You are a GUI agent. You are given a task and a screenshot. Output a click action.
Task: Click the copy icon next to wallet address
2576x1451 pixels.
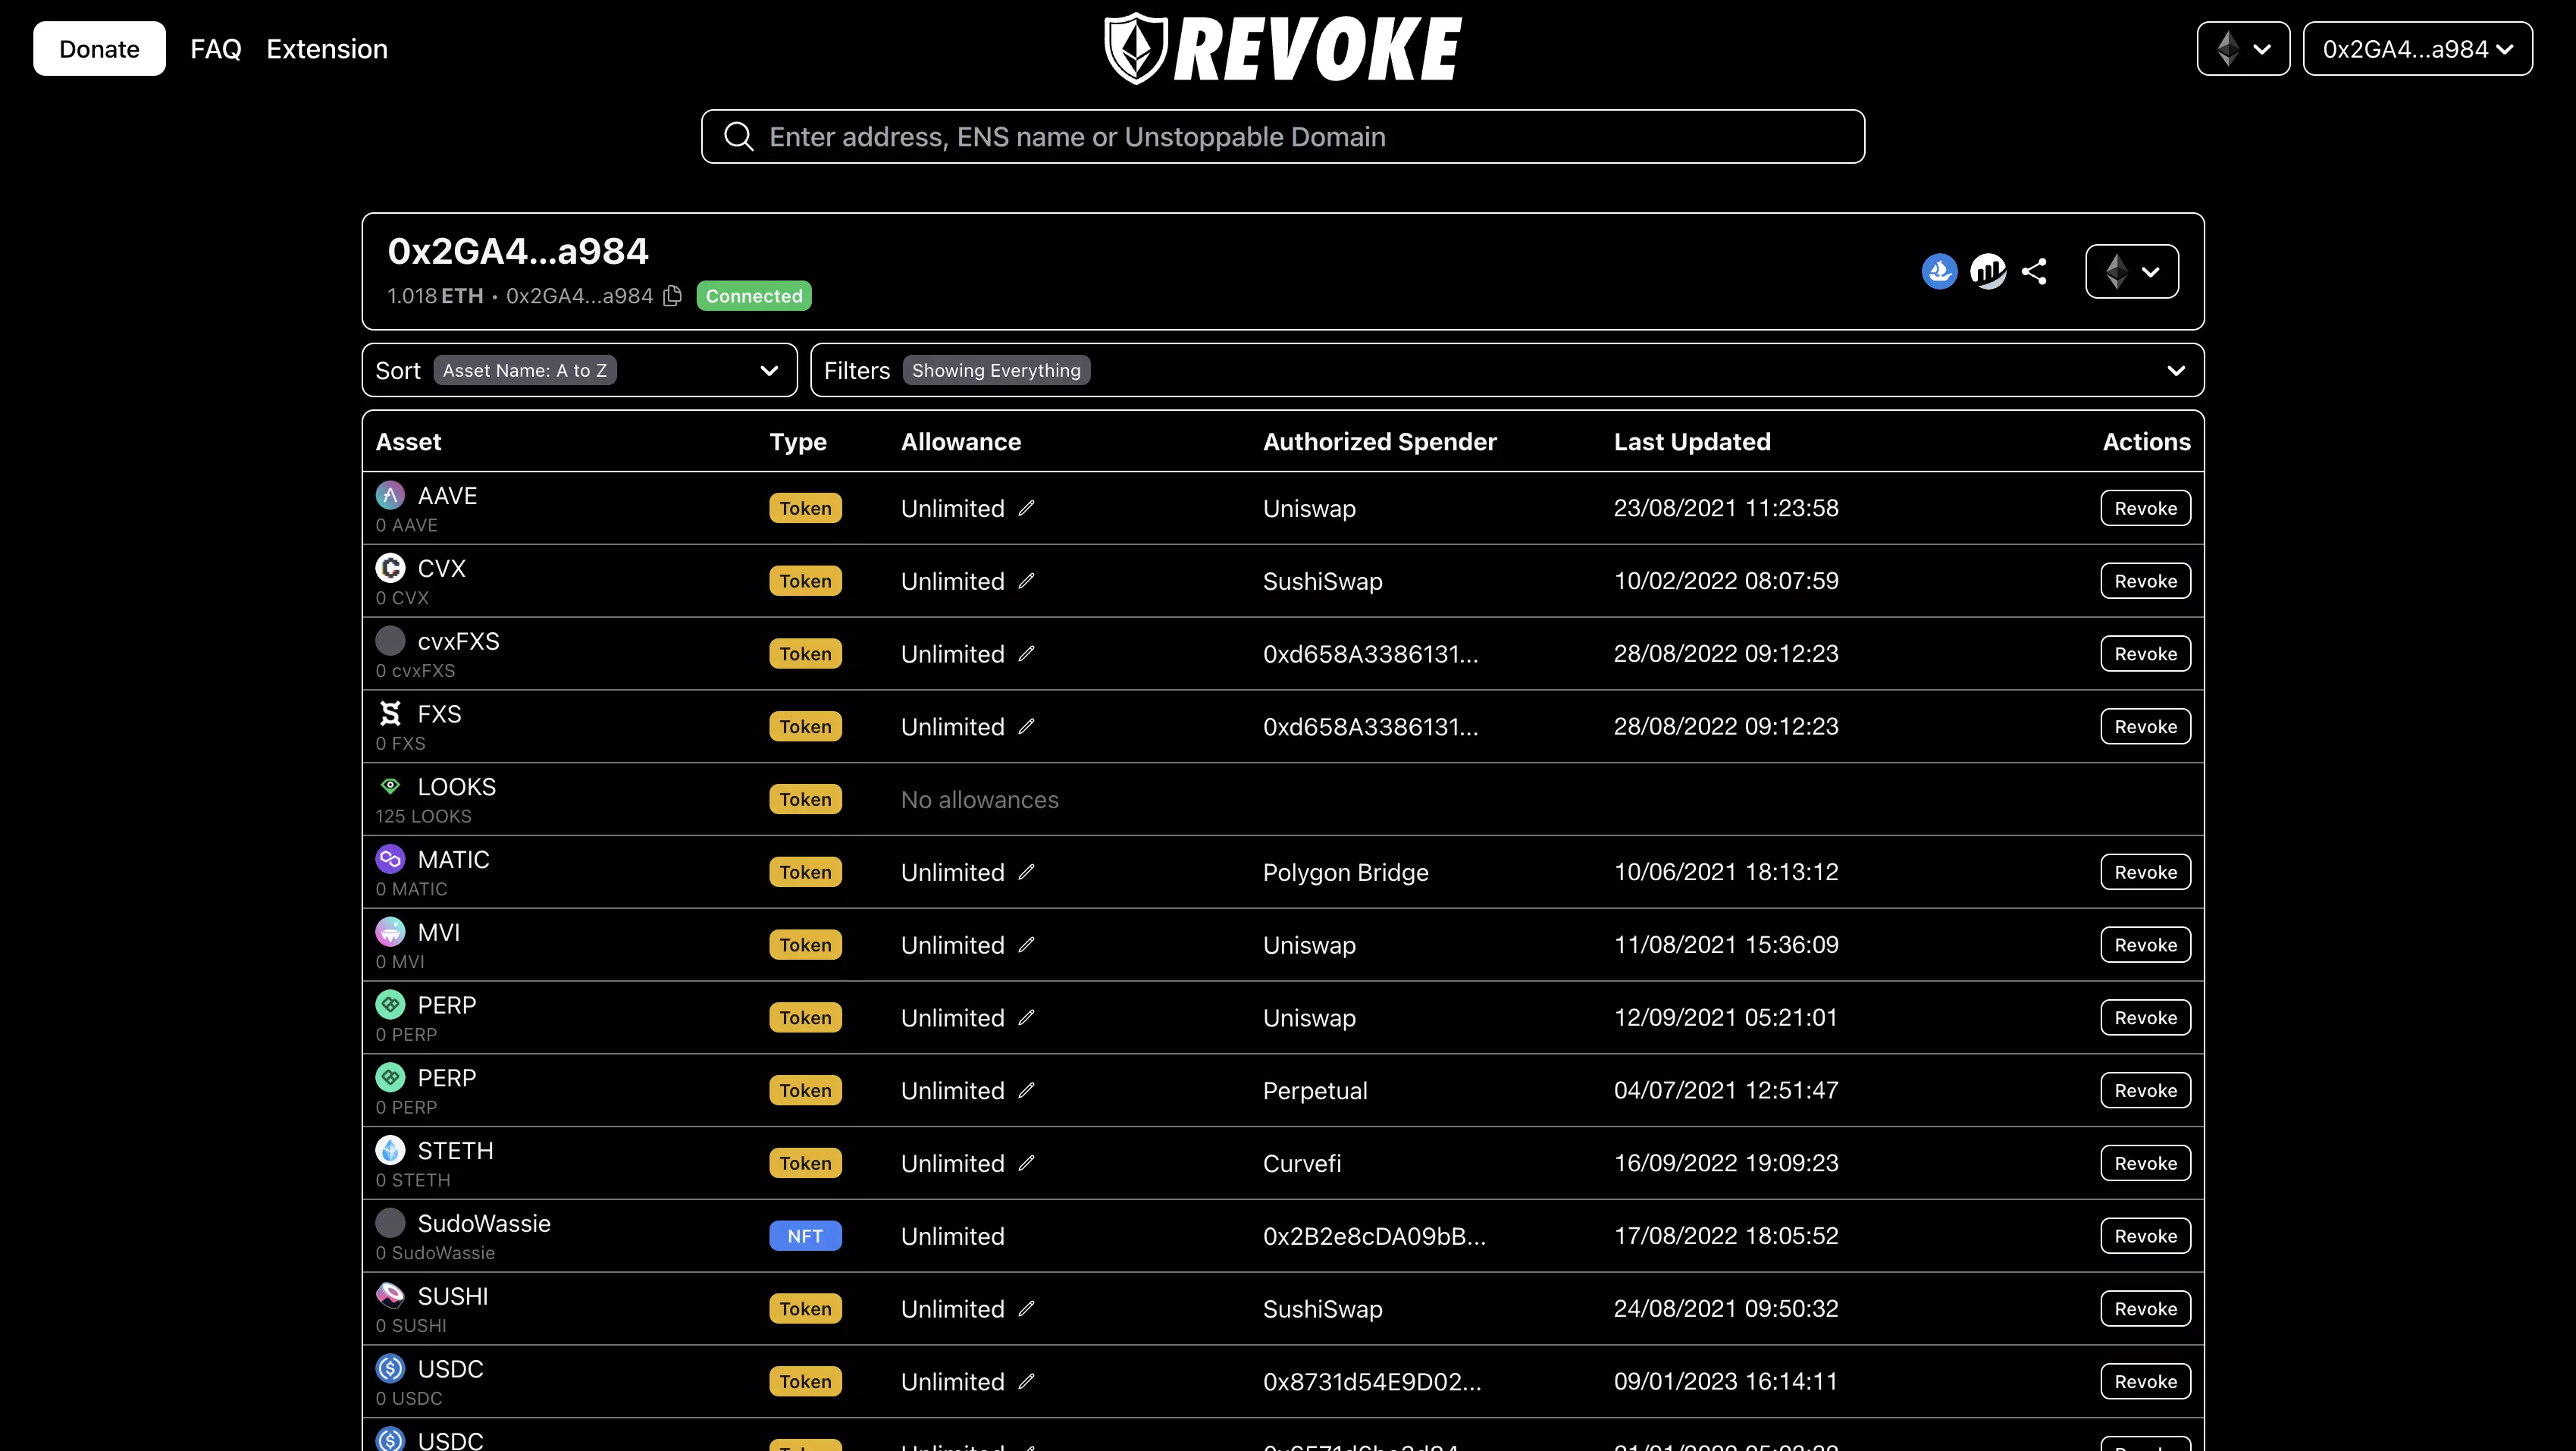click(x=672, y=296)
